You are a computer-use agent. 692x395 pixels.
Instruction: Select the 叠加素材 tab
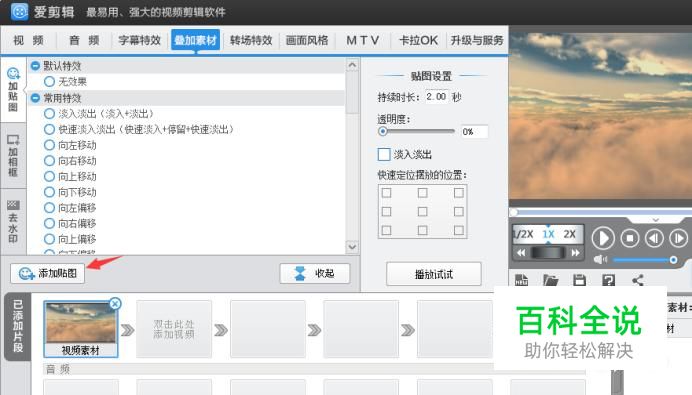[196, 40]
